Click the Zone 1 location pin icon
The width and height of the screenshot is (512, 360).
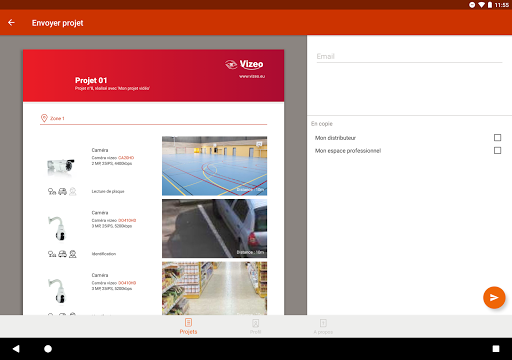click(x=44, y=118)
